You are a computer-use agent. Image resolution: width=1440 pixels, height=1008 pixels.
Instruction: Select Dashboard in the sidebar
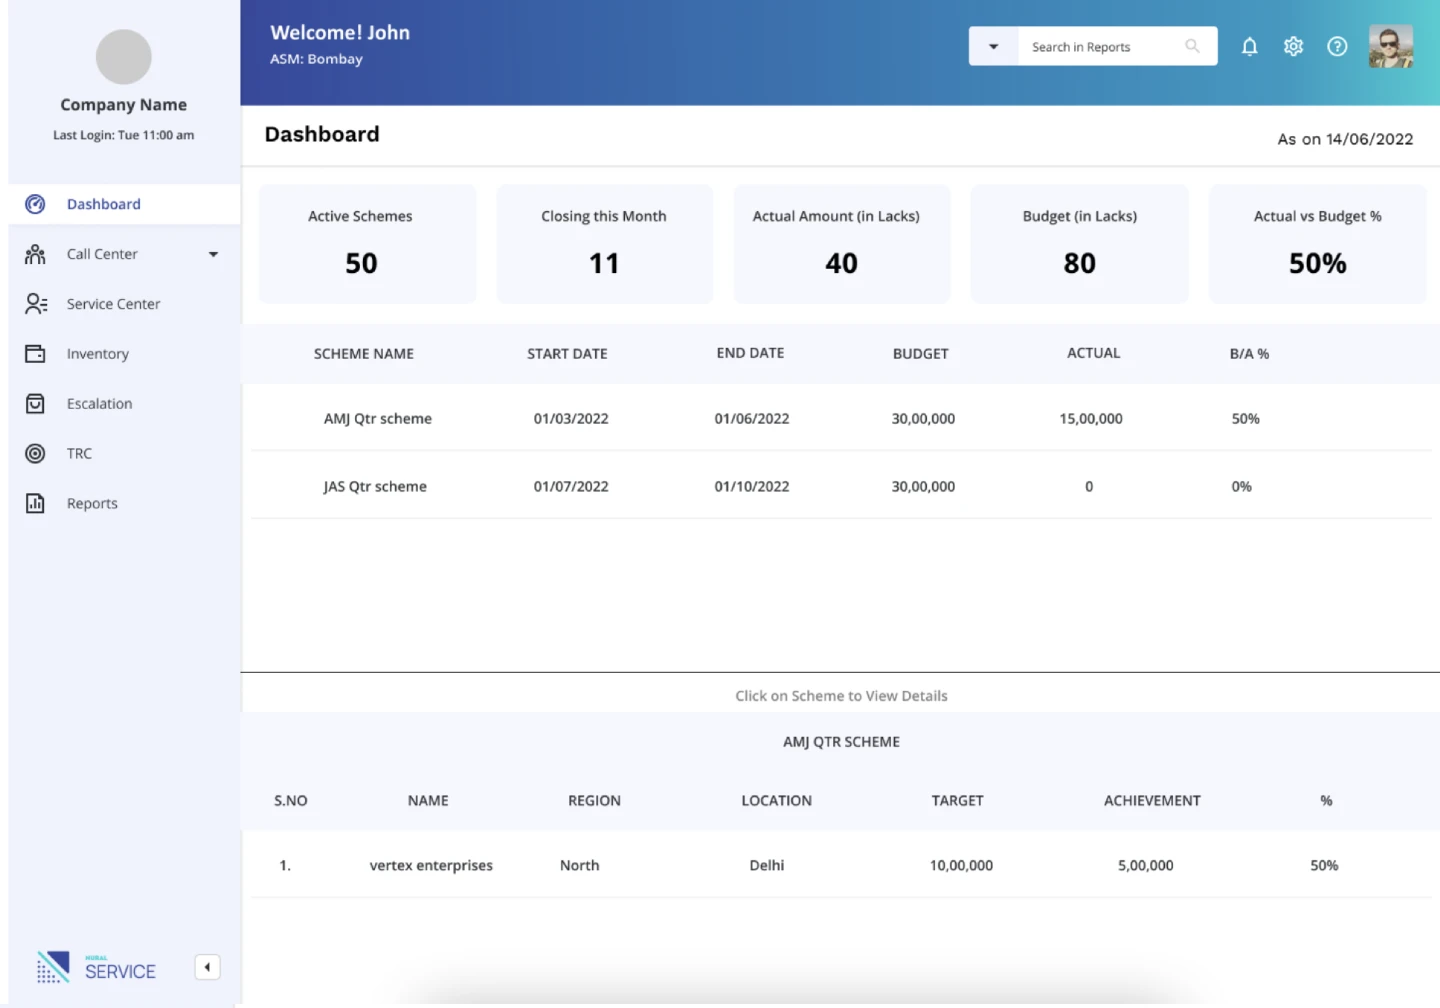pyautogui.click(x=124, y=204)
